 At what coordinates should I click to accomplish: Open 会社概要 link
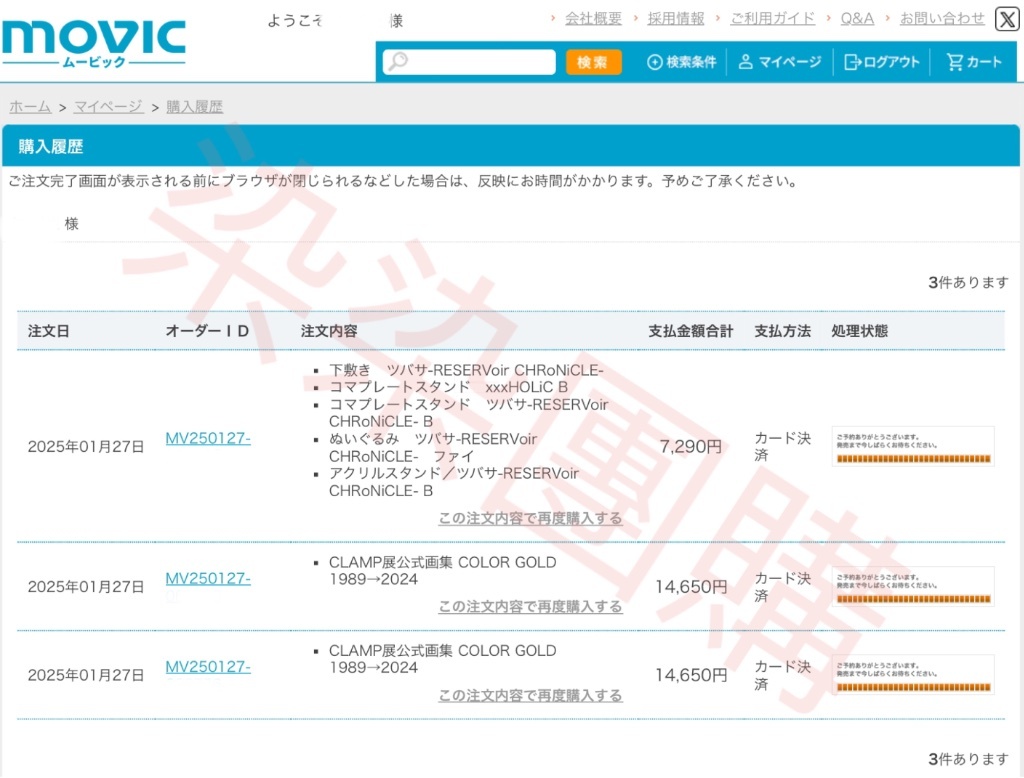point(593,18)
